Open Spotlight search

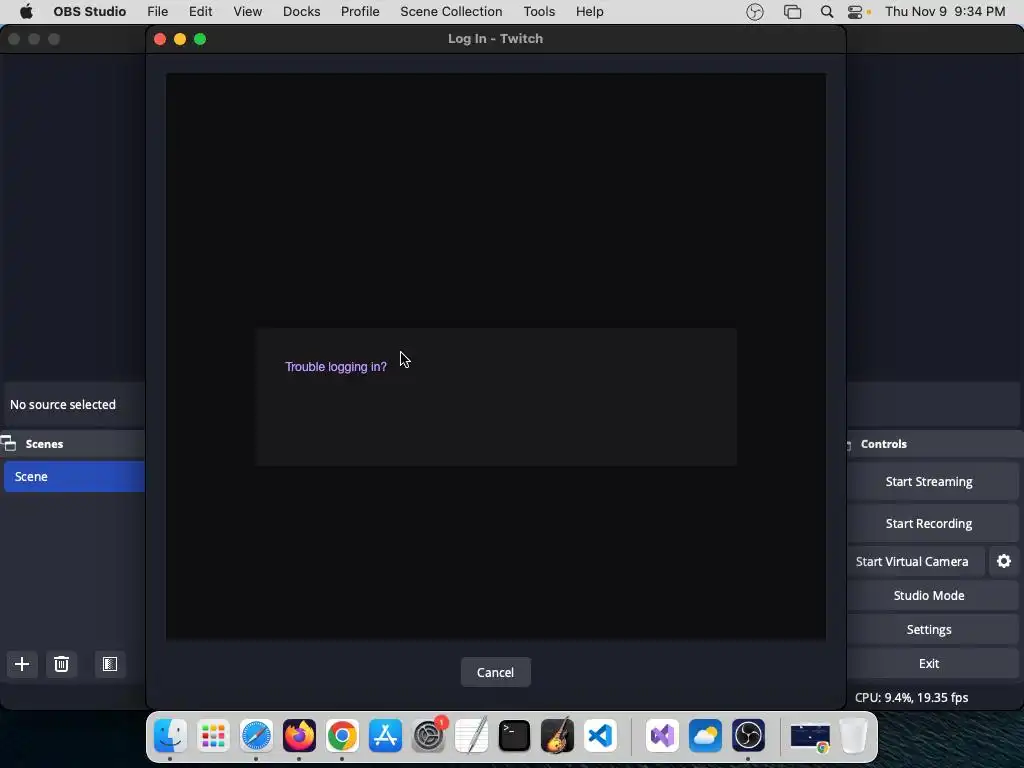pyautogui.click(x=827, y=12)
